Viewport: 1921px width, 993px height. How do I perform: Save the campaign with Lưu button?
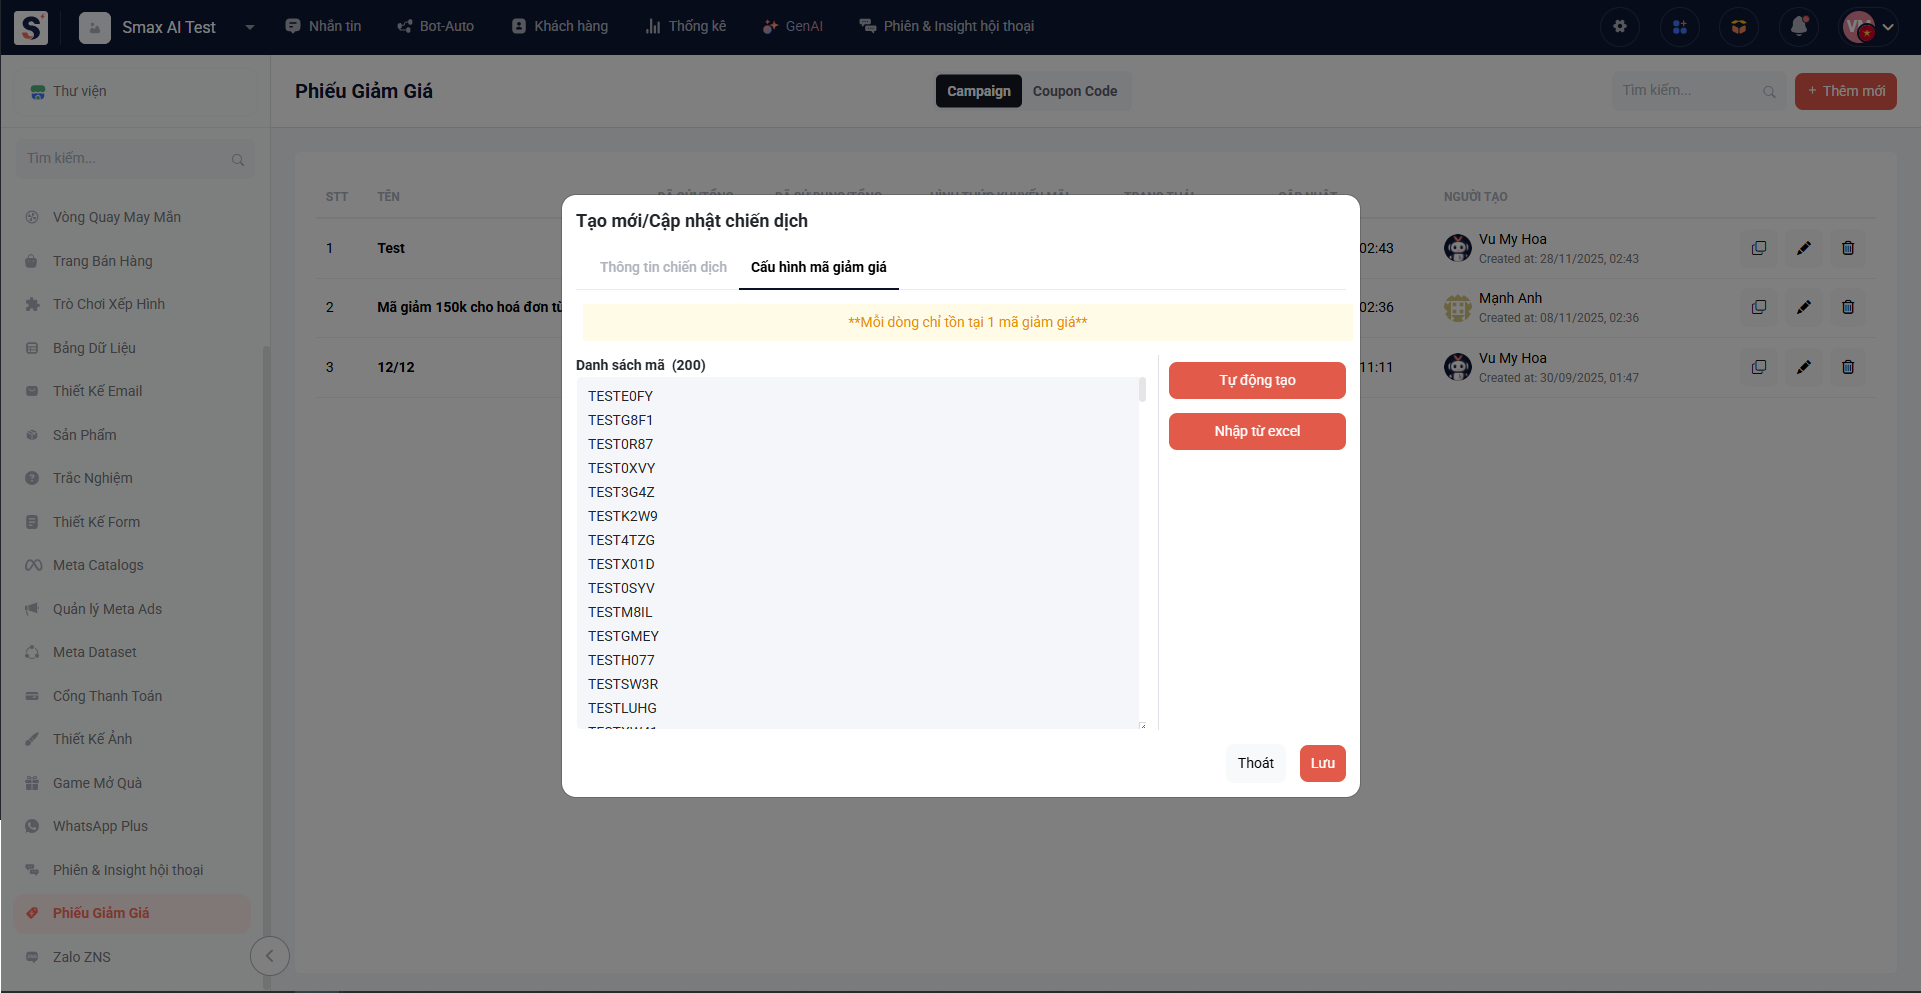(x=1322, y=763)
